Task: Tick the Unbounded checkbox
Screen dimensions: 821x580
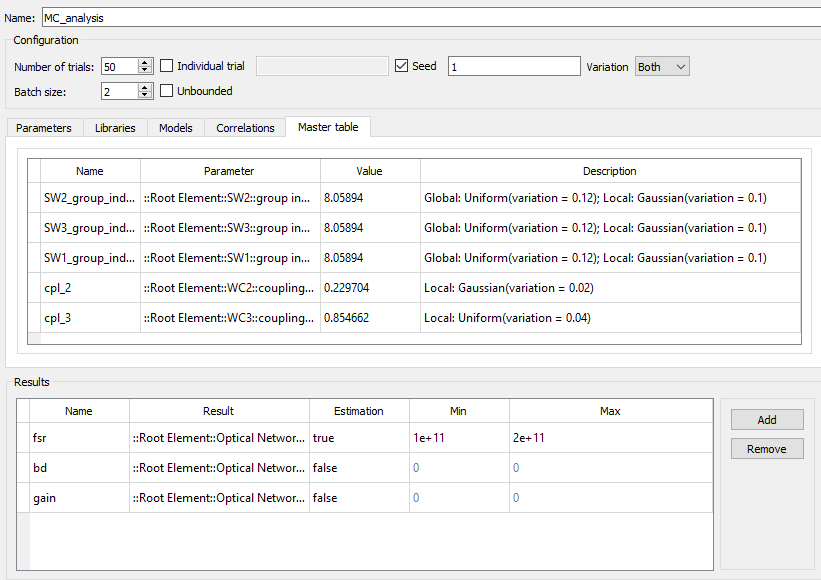Action: [x=167, y=91]
